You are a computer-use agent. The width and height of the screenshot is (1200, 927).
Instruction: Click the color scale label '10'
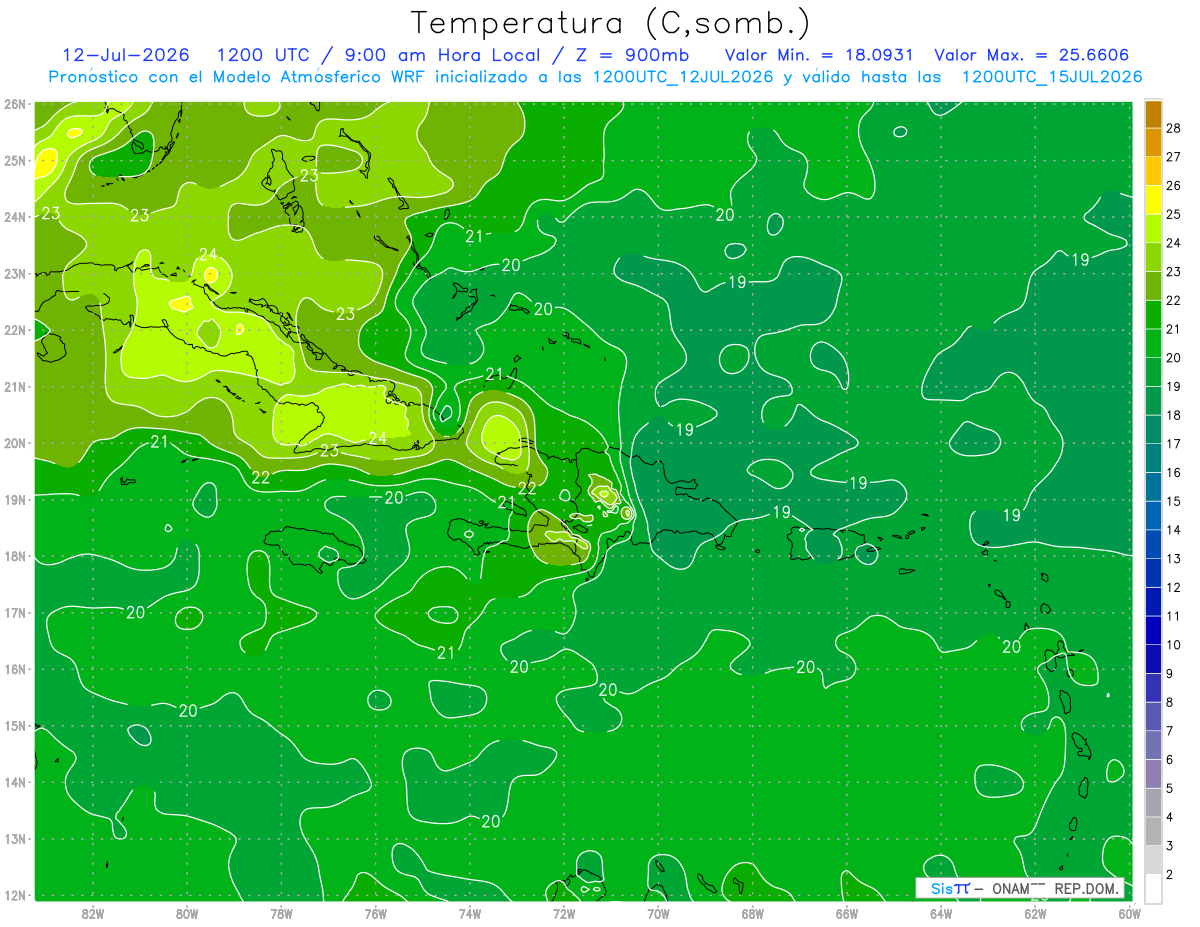coord(1173,644)
